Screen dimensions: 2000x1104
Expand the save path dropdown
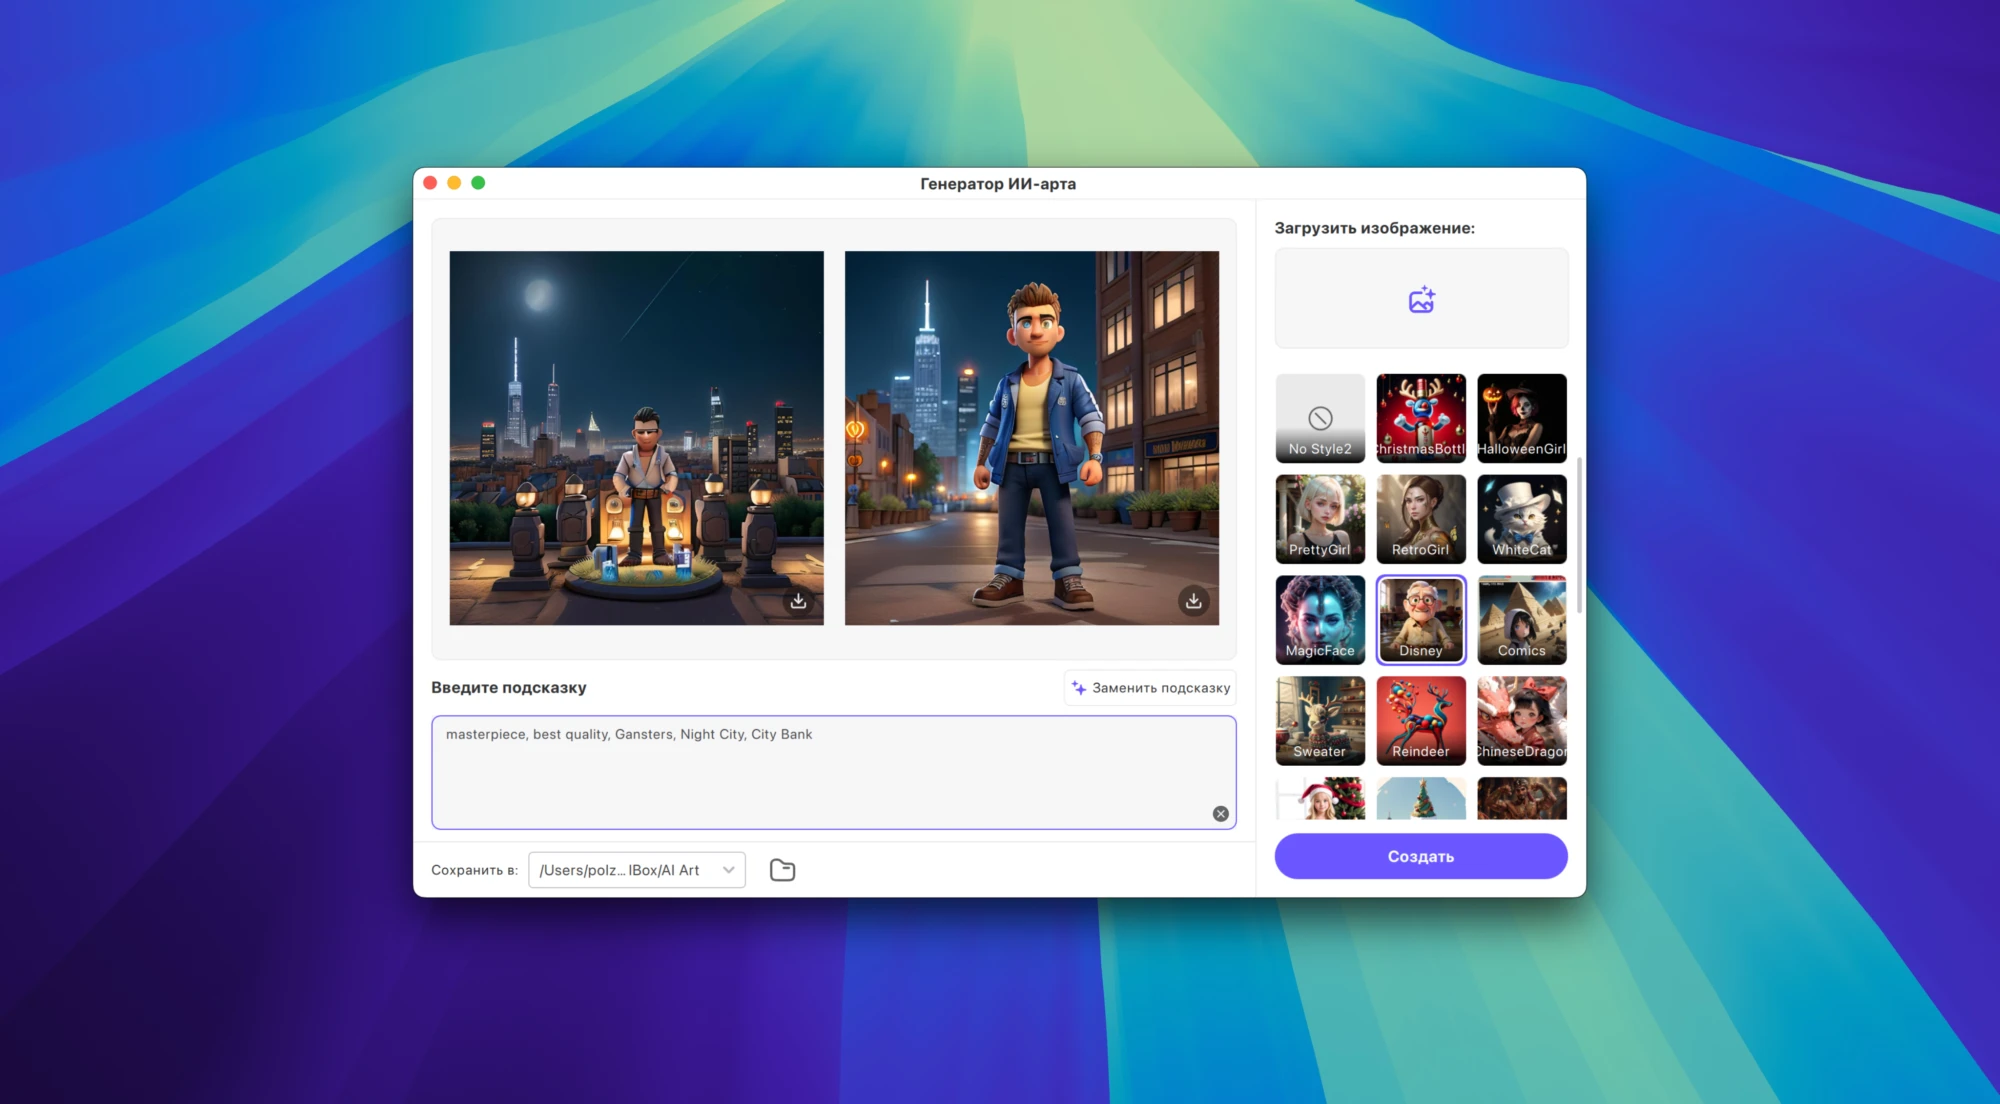[729, 870]
